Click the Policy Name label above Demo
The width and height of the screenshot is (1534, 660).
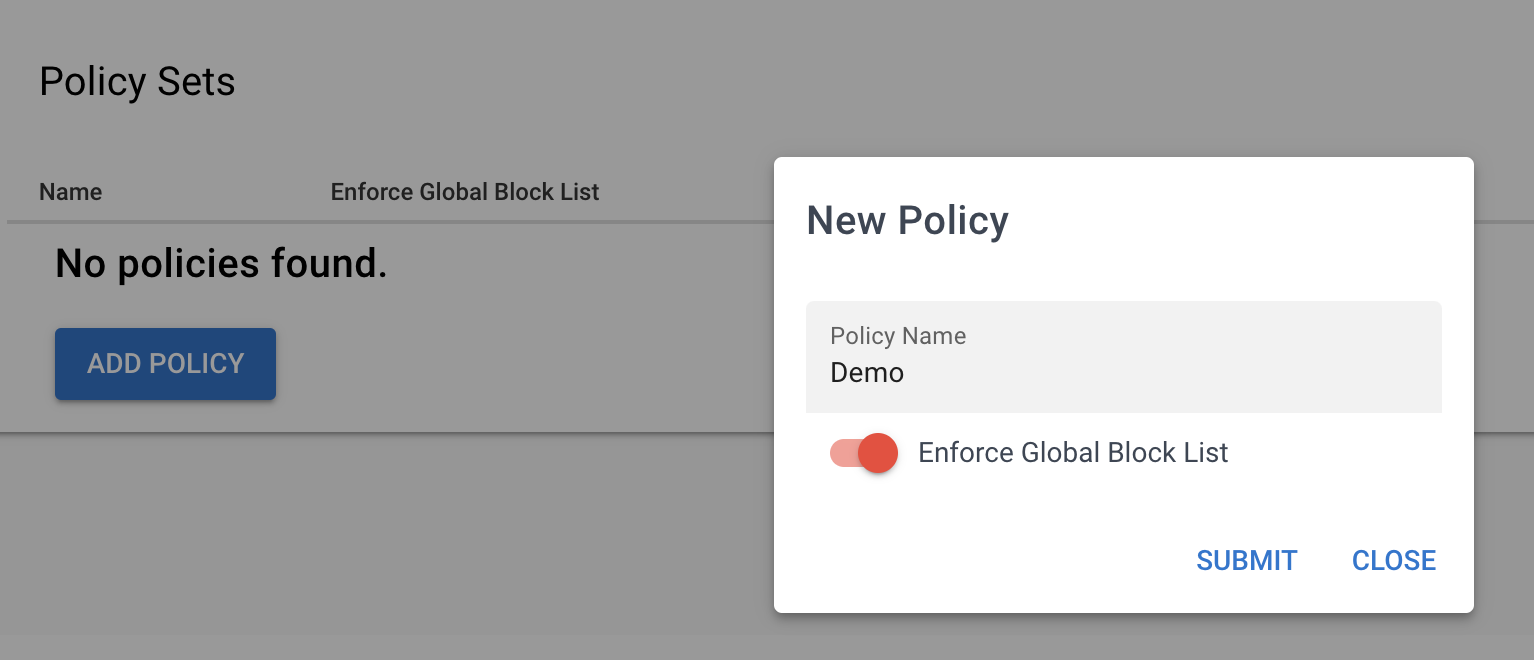[897, 336]
